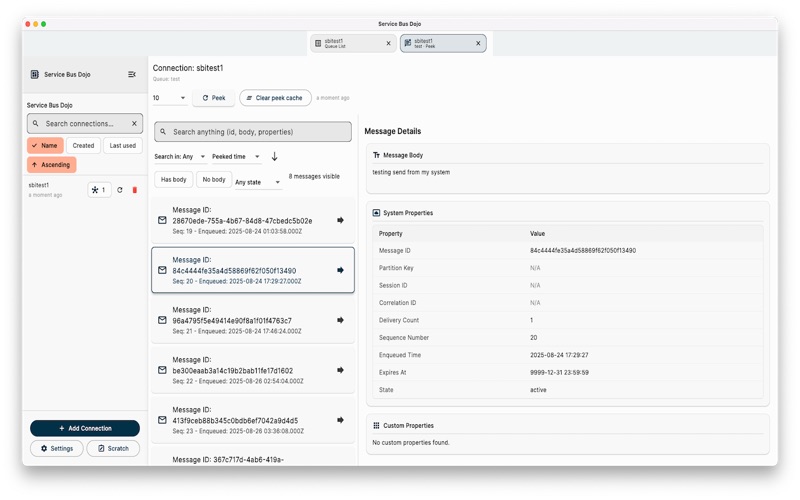Click in Search connections field

click(85, 123)
